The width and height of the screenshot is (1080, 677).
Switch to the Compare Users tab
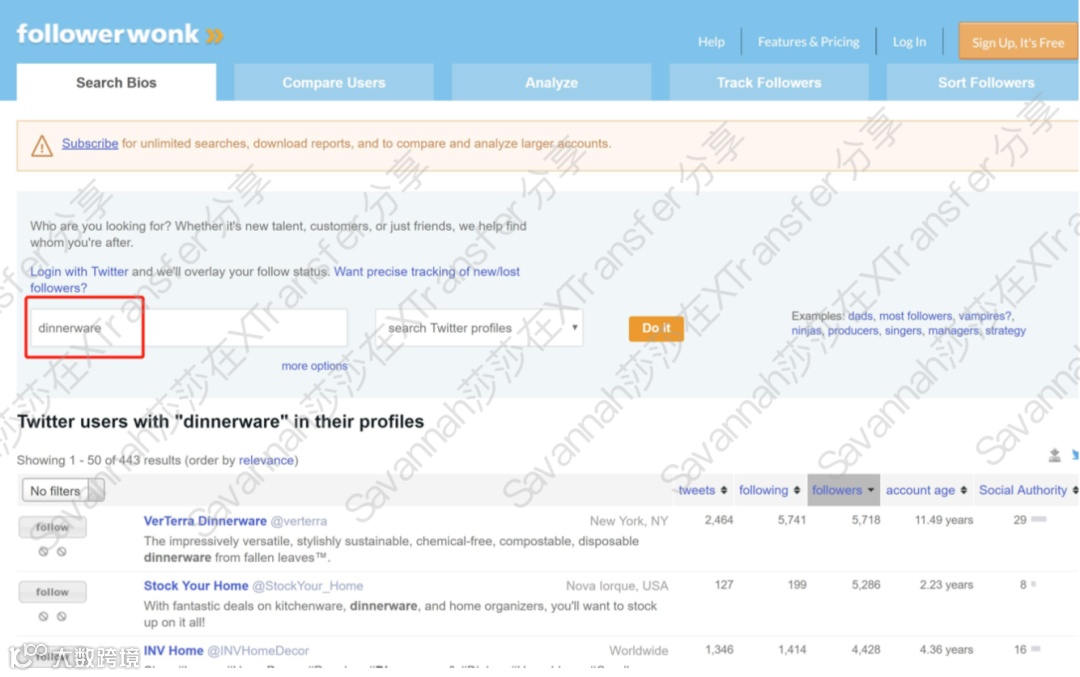(333, 83)
